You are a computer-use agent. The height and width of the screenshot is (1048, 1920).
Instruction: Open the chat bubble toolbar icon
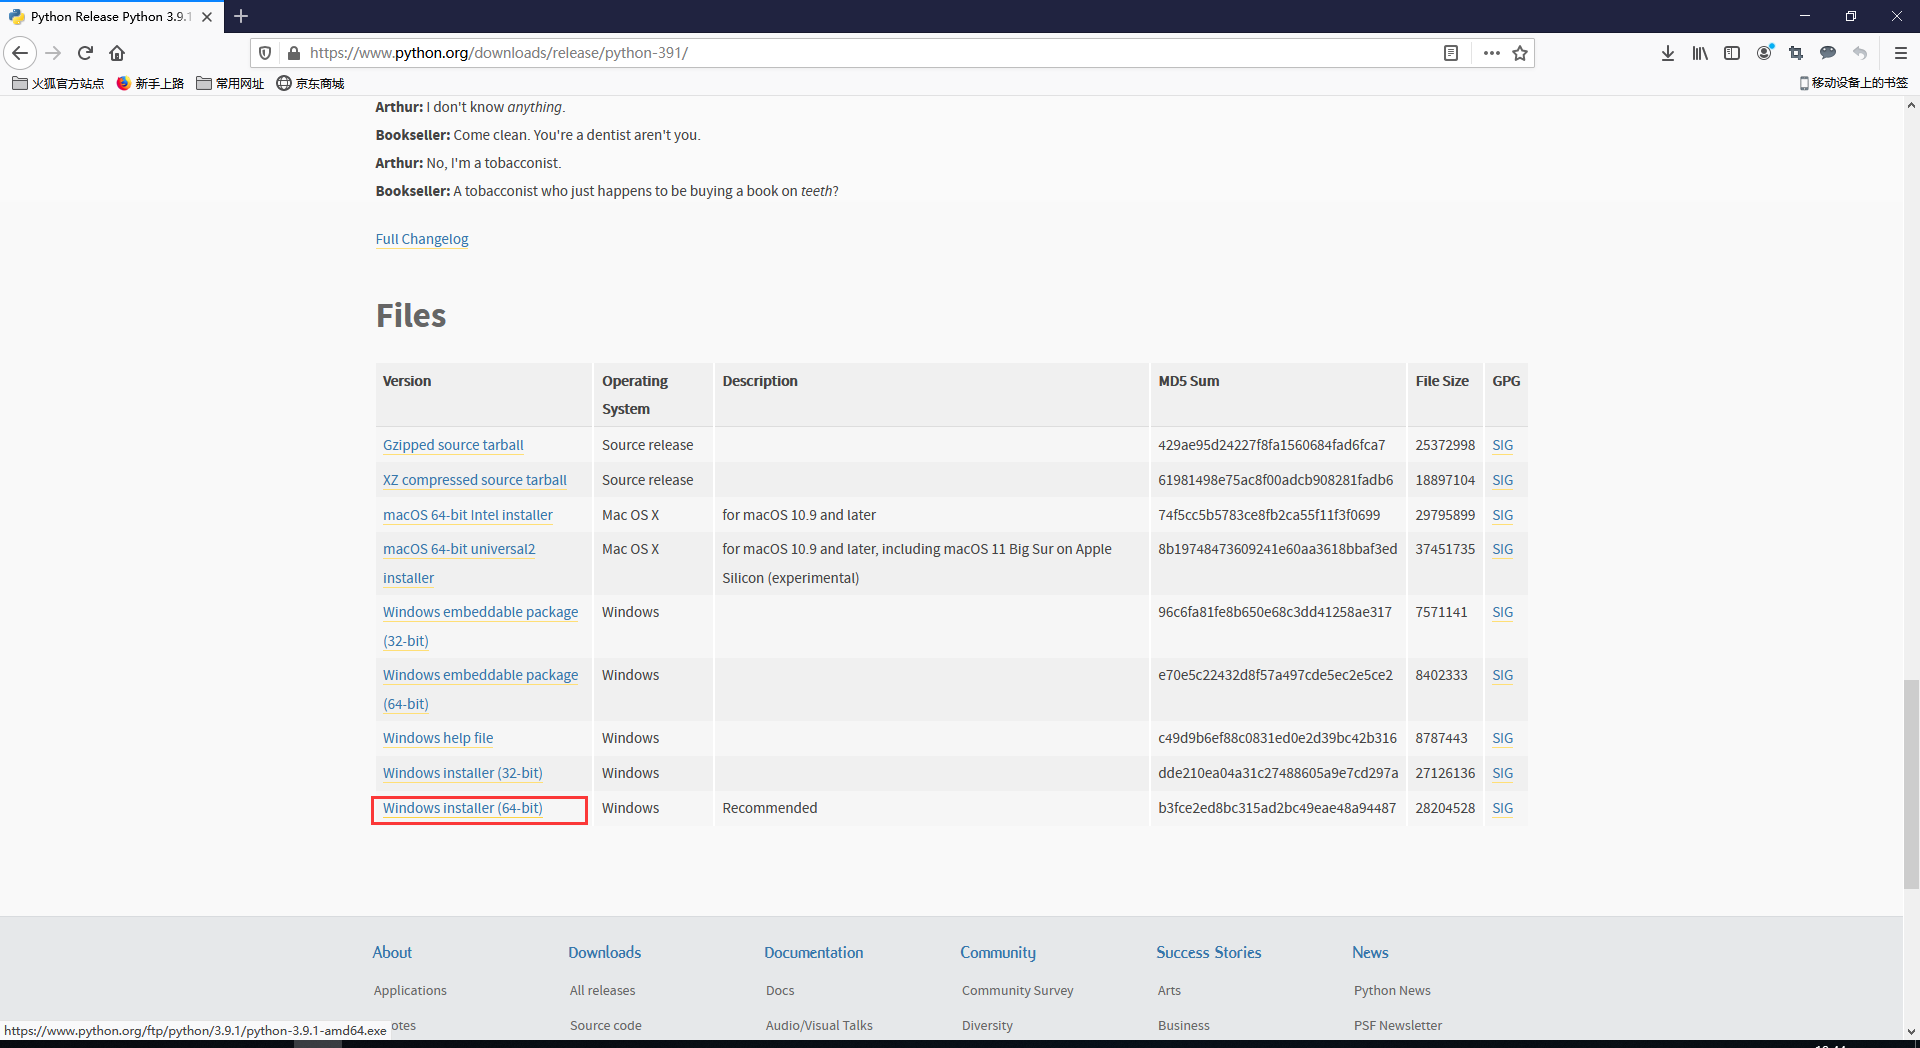tap(1828, 53)
